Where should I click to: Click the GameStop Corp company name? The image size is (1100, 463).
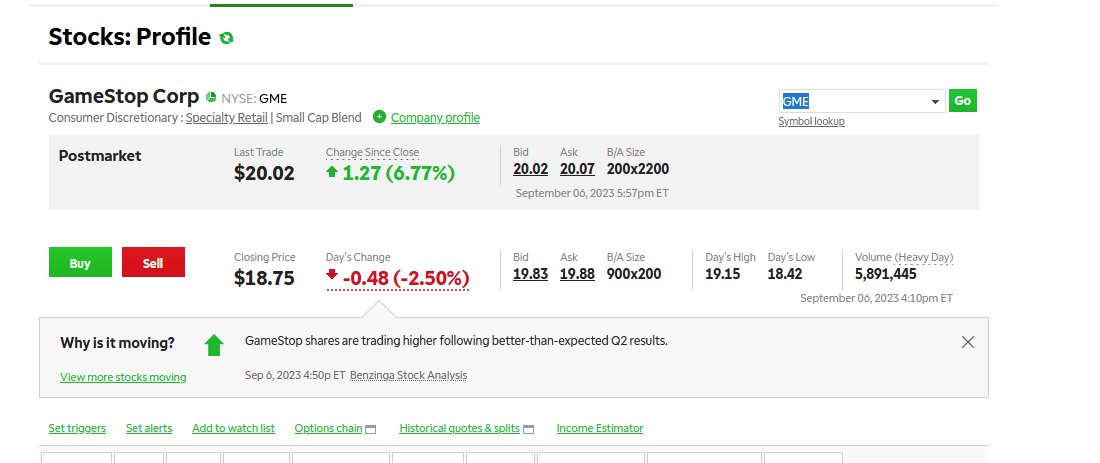pos(124,97)
